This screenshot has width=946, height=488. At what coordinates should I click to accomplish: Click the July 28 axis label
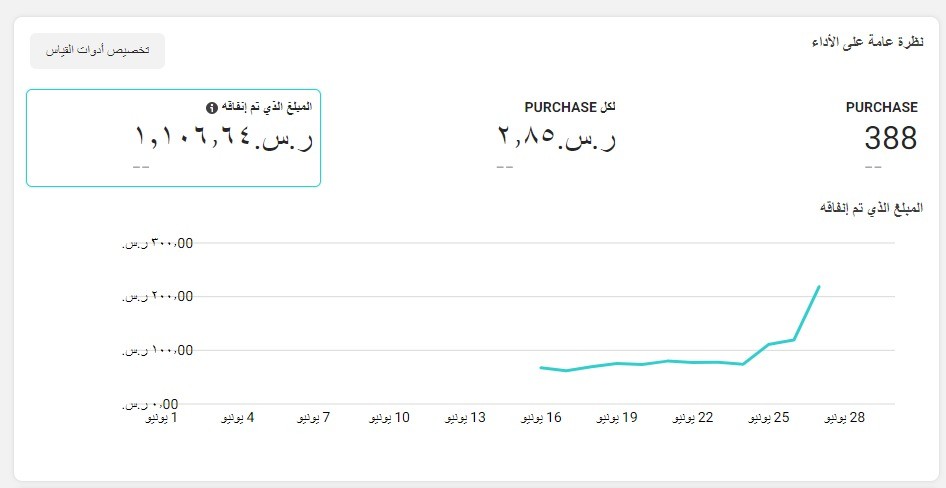click(x=845, y=417)
